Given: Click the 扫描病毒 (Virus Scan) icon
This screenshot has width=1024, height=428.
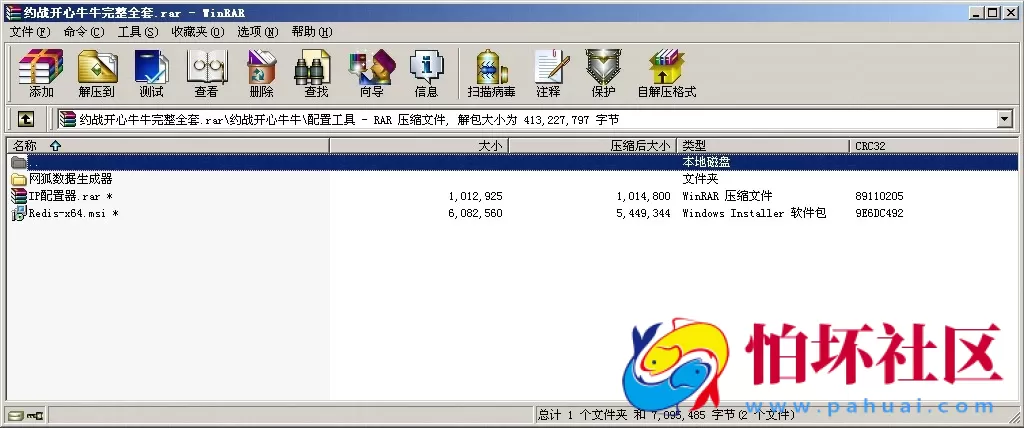Looking at the screenshot, I should pyautogui.click(x=492, y=67).
